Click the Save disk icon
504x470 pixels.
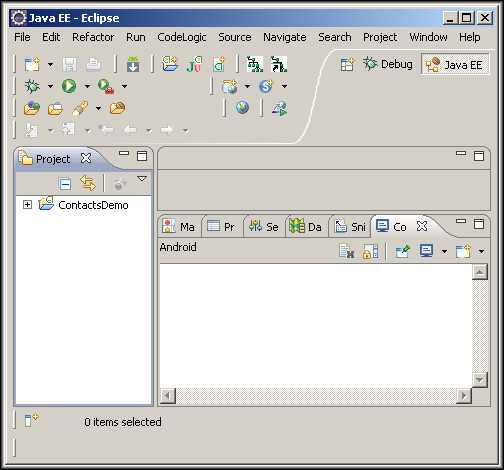(69, 64)
